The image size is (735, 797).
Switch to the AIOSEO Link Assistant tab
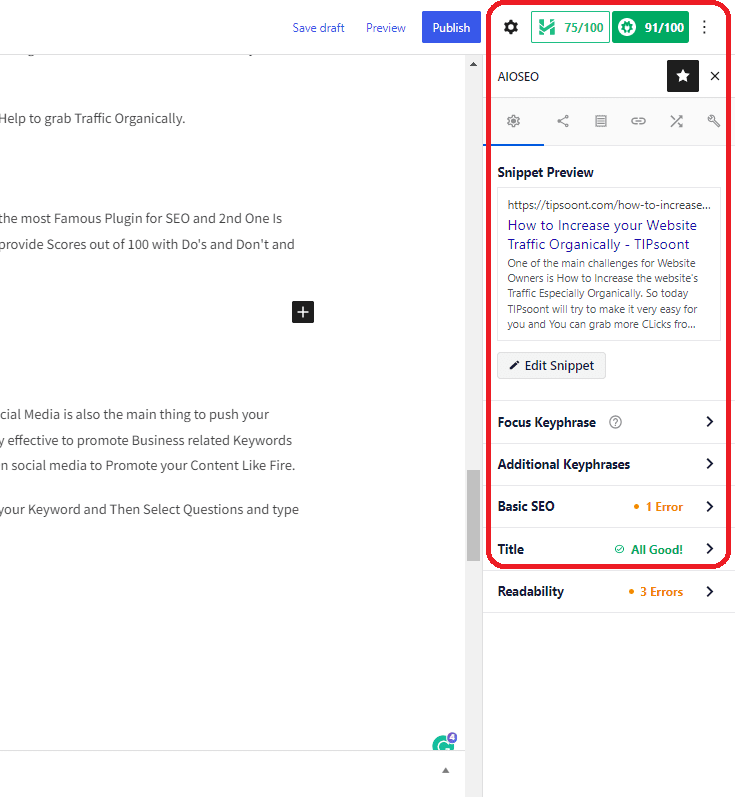pyautogui.click(x=638, y=121)
